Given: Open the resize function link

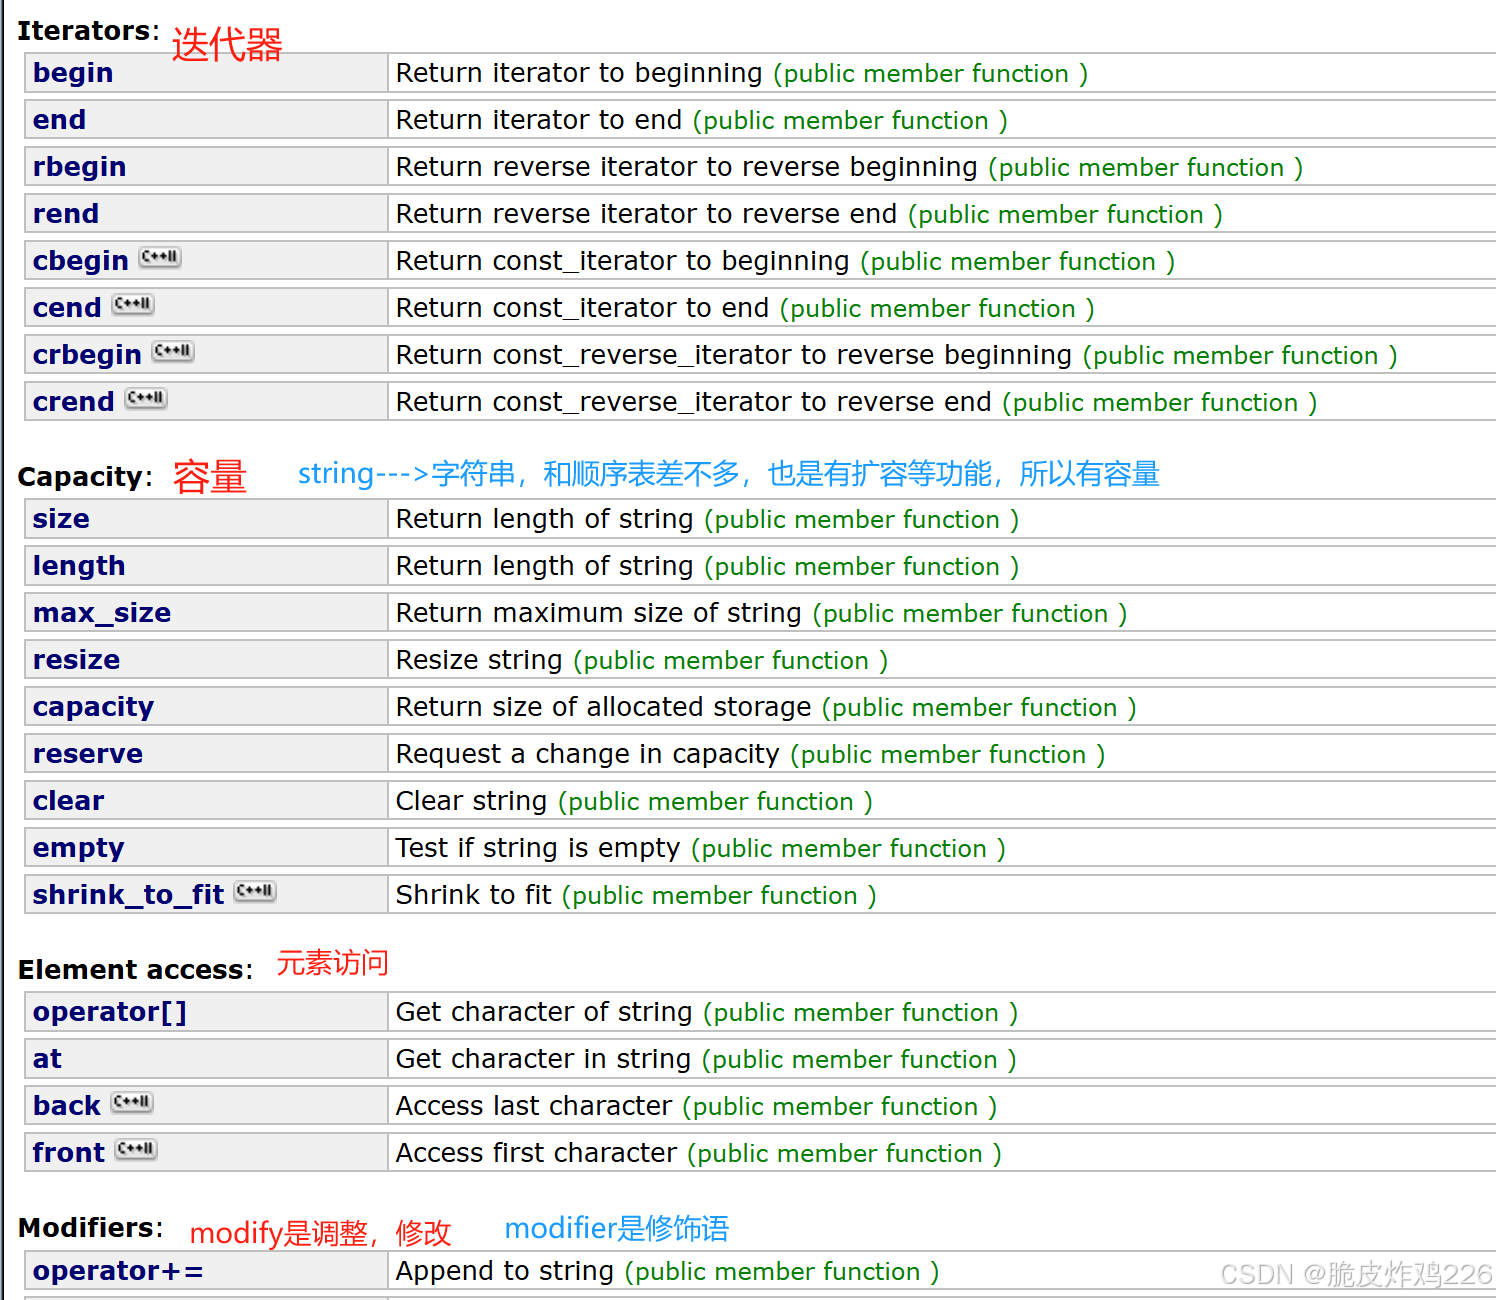Looking at the screenshot, I should pos(76,660).
